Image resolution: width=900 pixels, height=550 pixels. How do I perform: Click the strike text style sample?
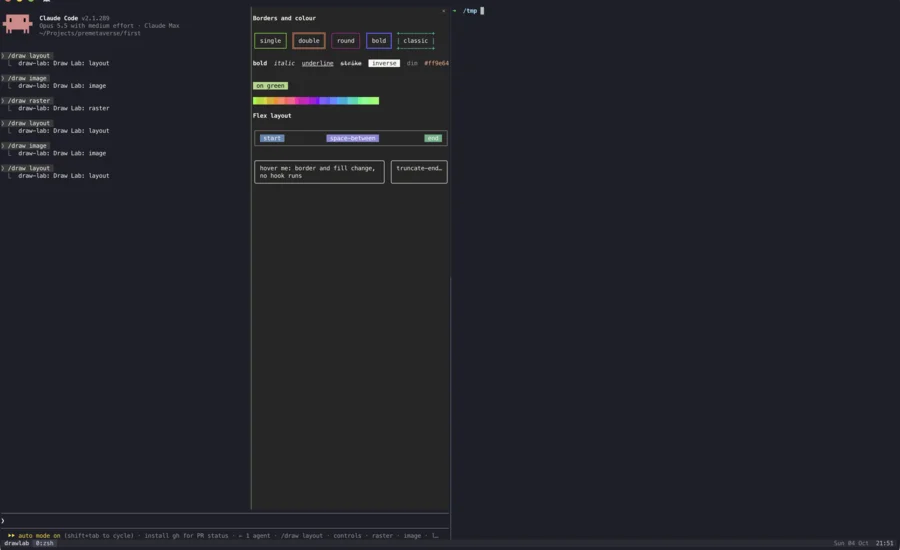351,63
